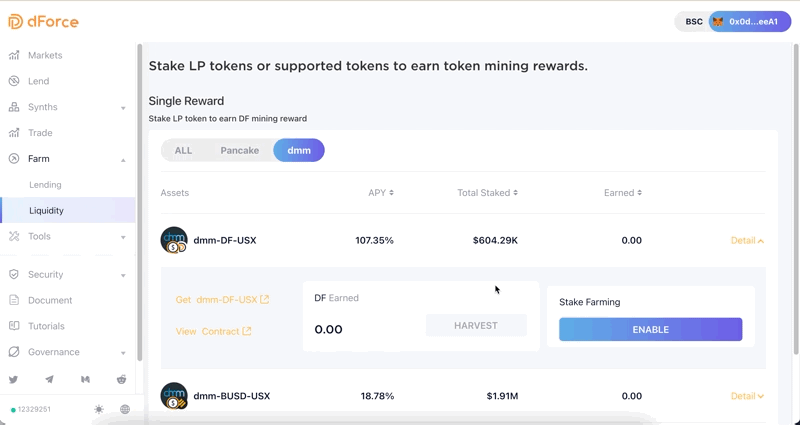Click the dmm-DF-USX token icon
The image size is (800, 425).
click(x=174, y=240)
